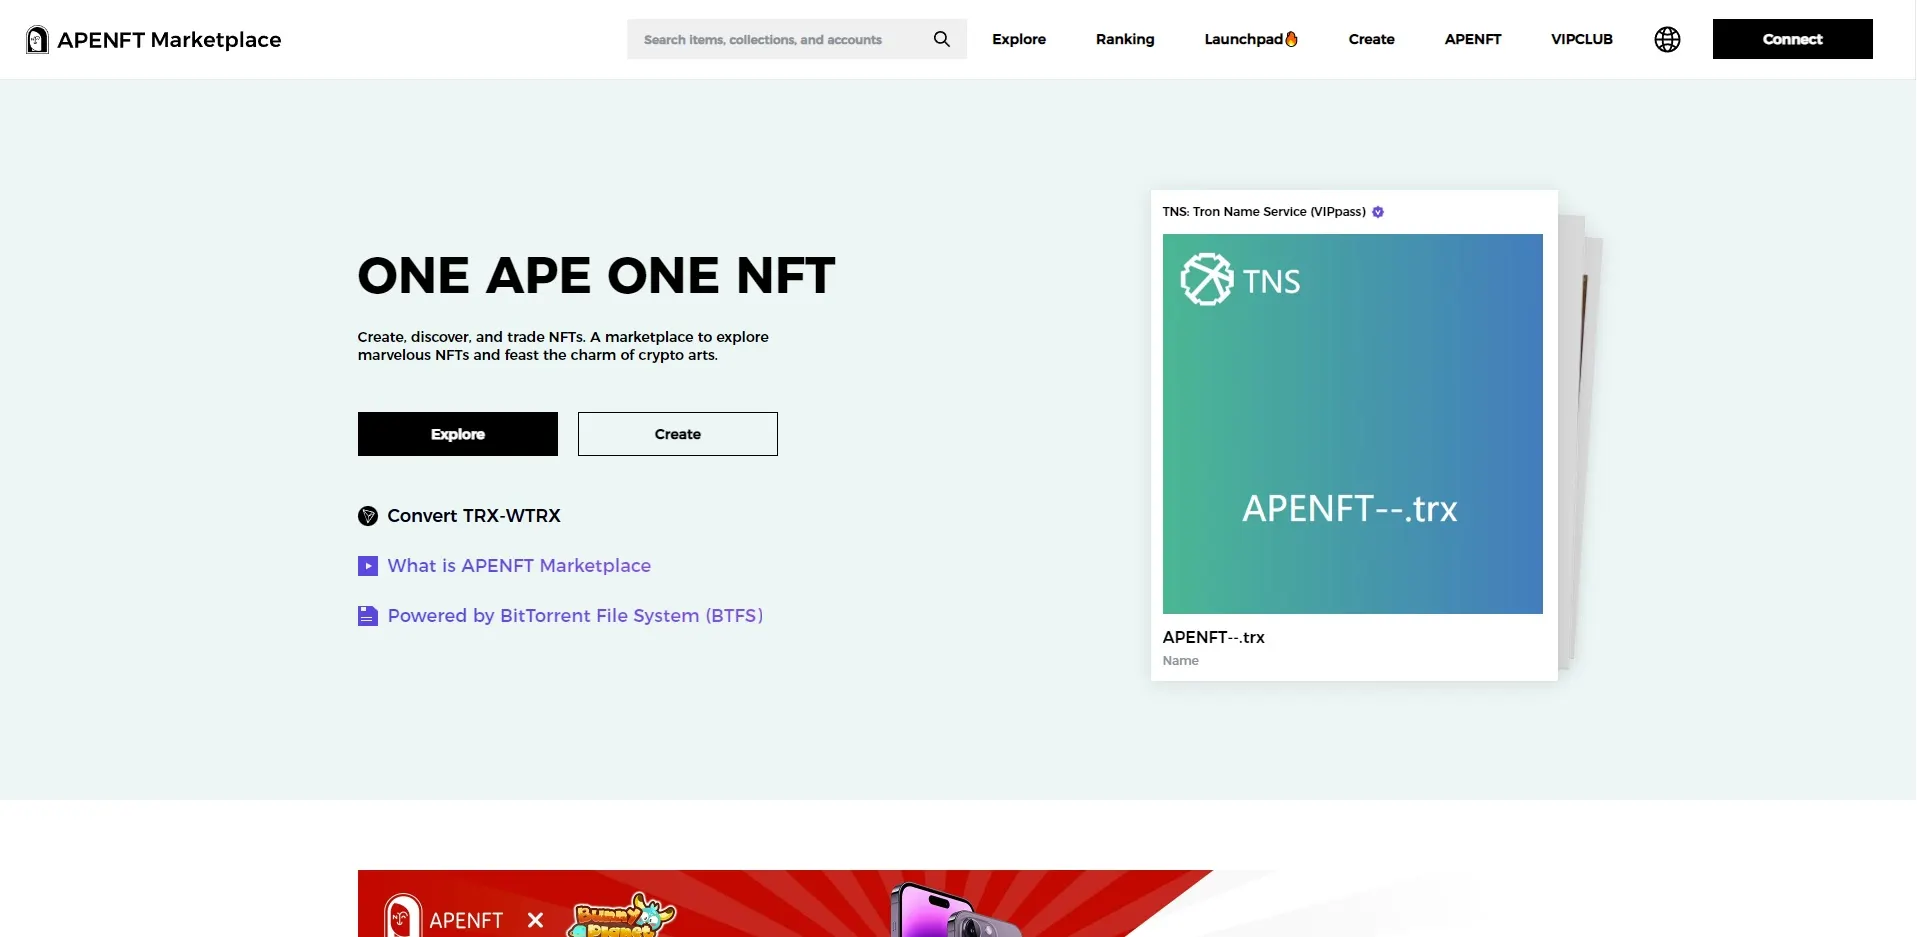Click the APENFT logo in the red banner
The image size is (1917, 937).
point(403,918)
